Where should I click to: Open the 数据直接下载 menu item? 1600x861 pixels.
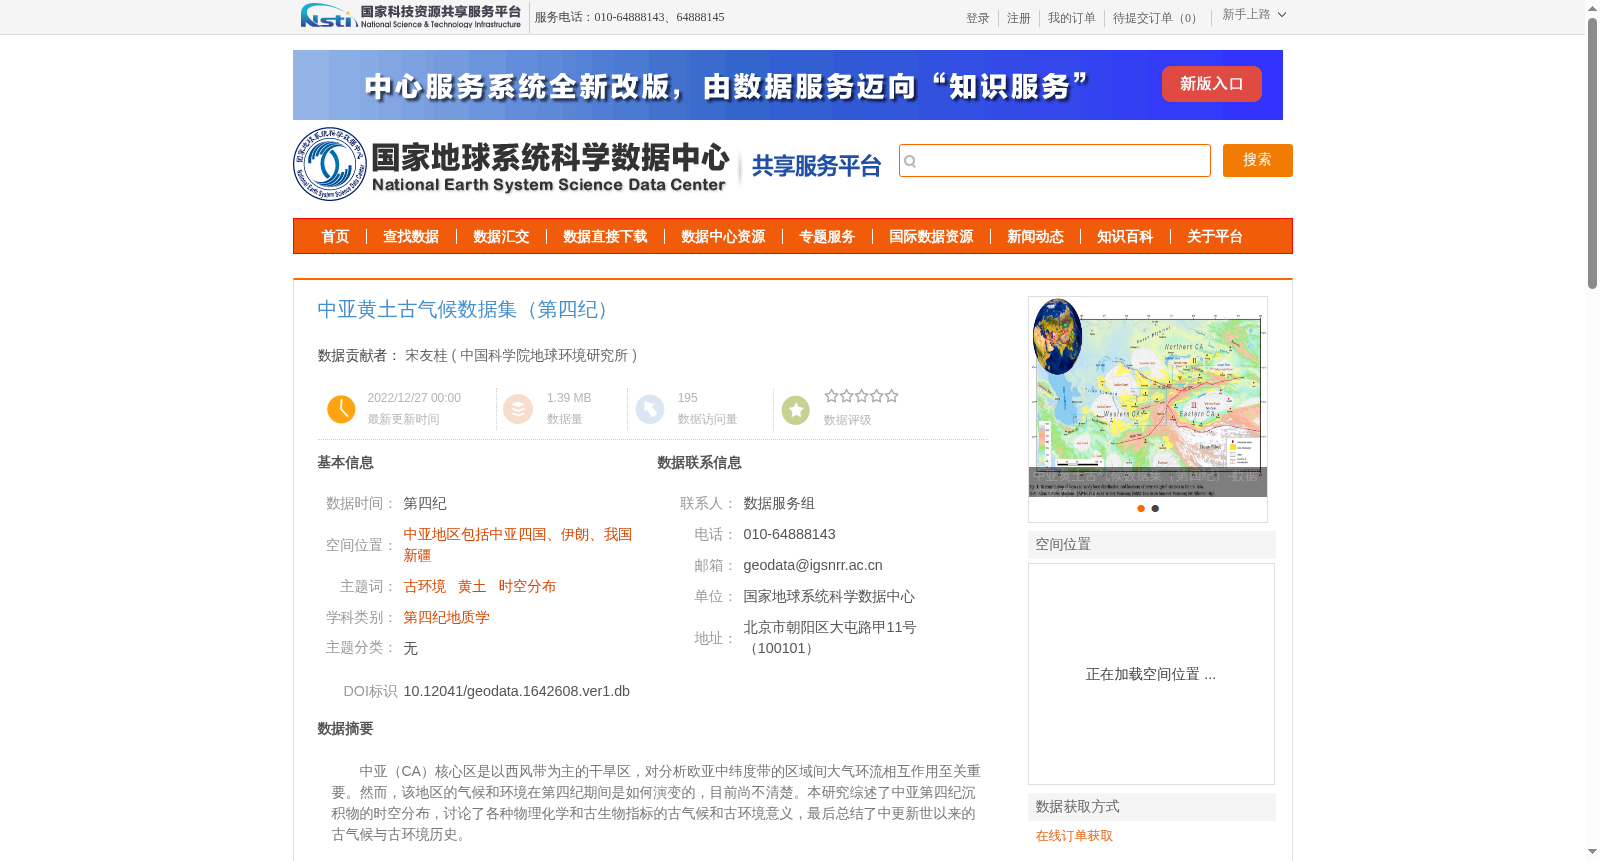pos(605,237)
